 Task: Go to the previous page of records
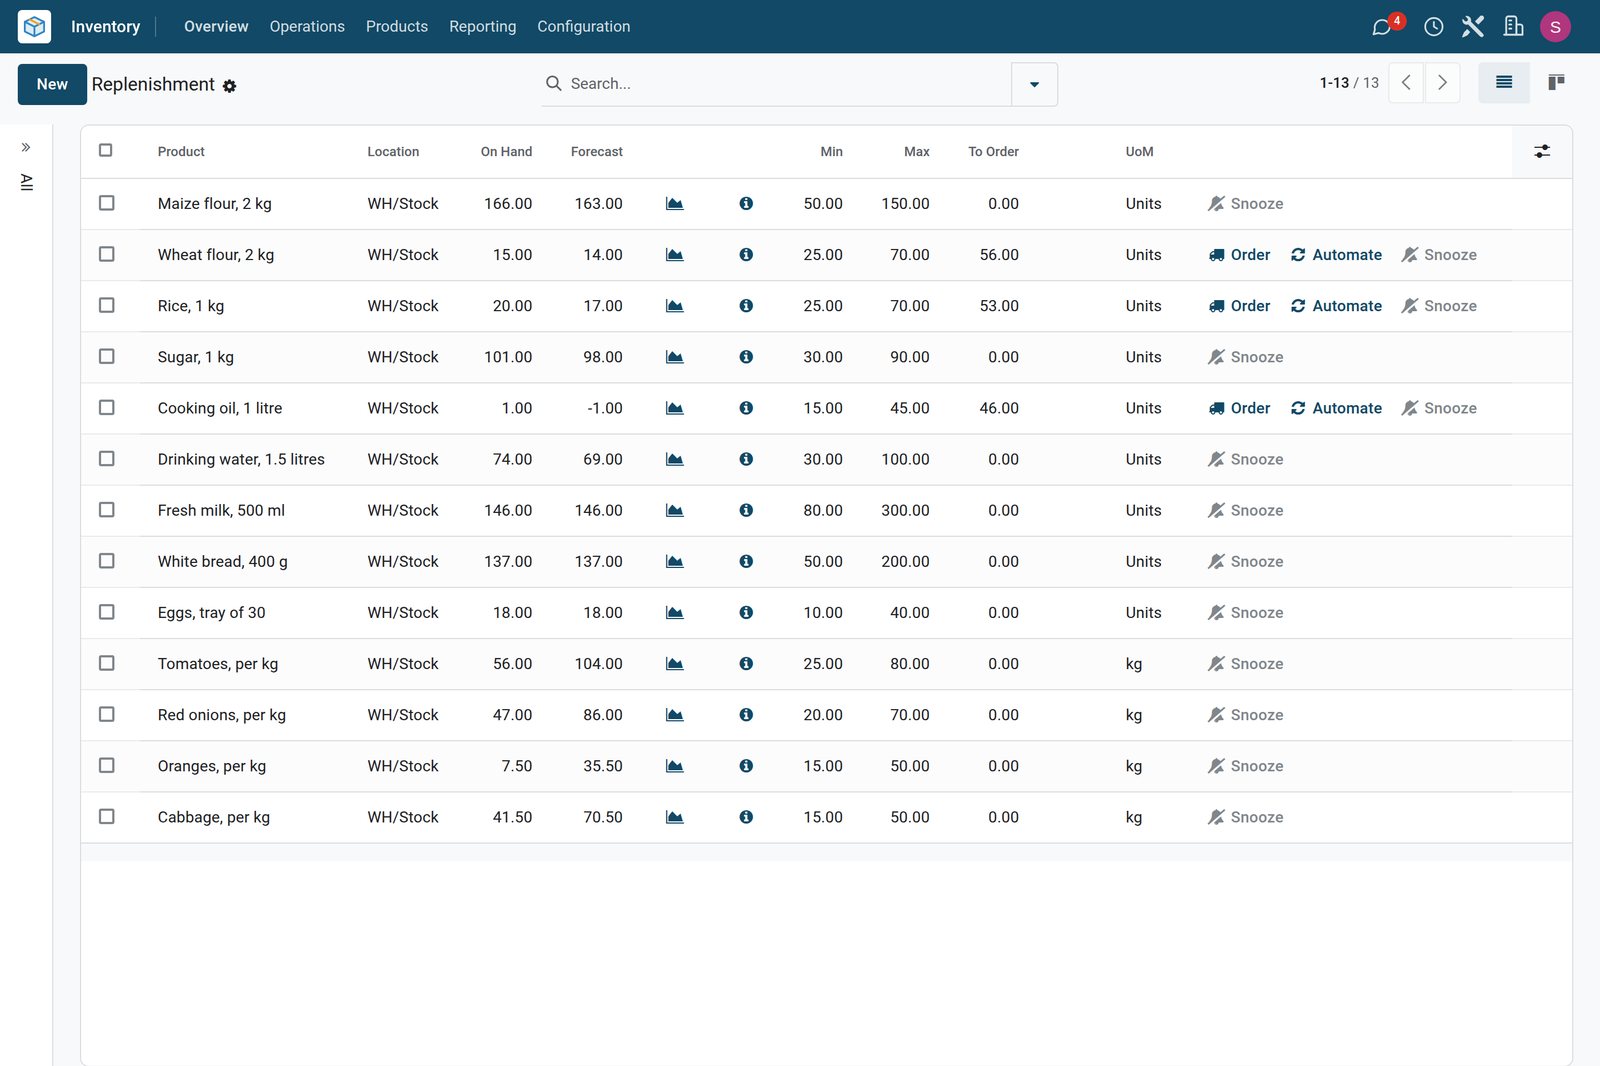pos(1406,83)
